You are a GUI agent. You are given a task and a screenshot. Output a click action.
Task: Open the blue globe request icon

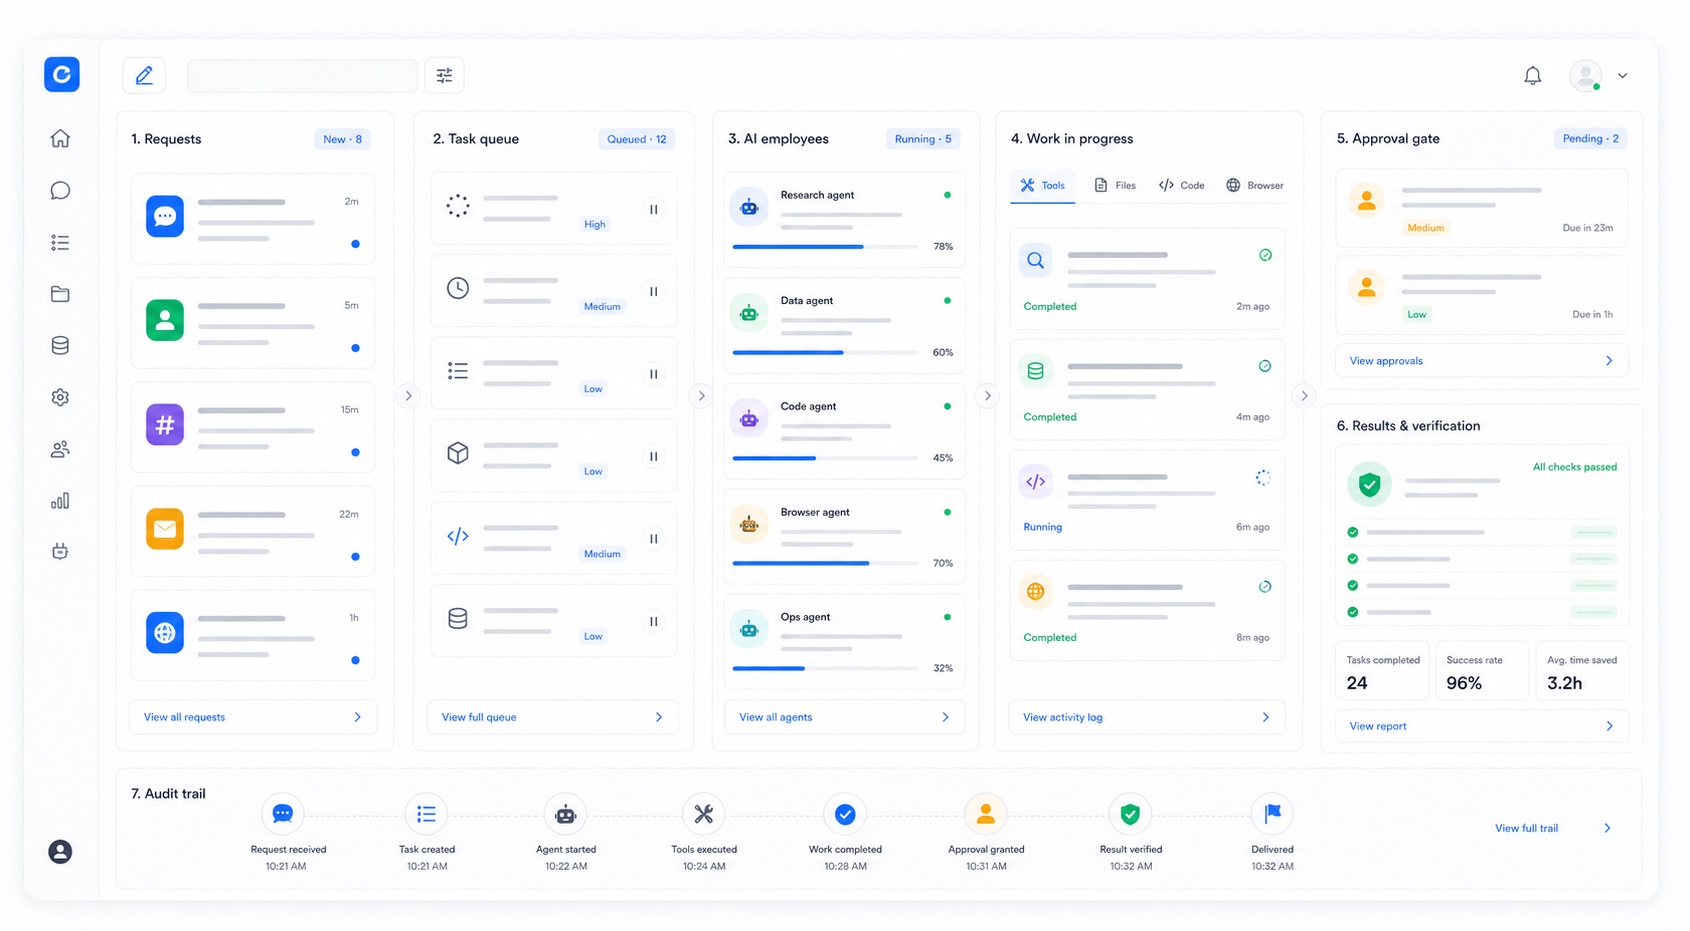coord(165,633)
